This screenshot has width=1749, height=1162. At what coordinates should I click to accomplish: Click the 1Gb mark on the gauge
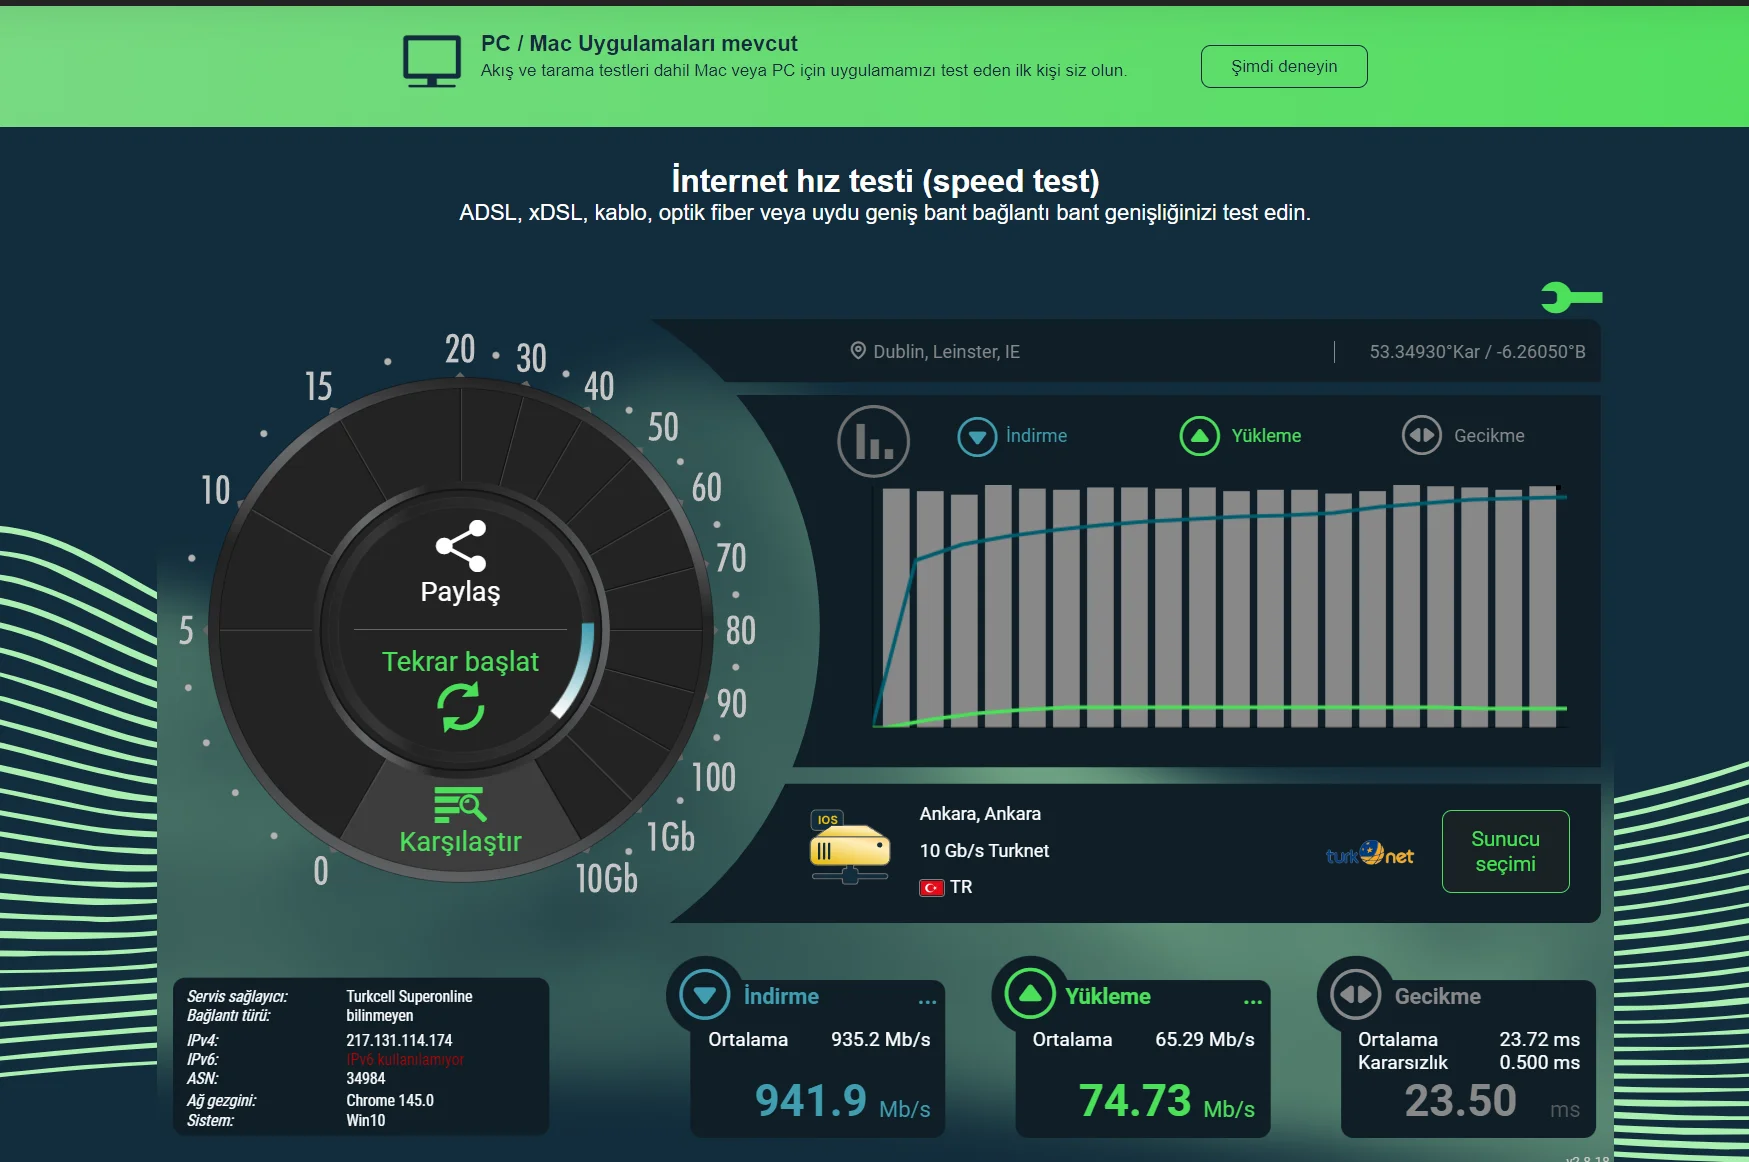pyautogui.click(x=670, y=836)
